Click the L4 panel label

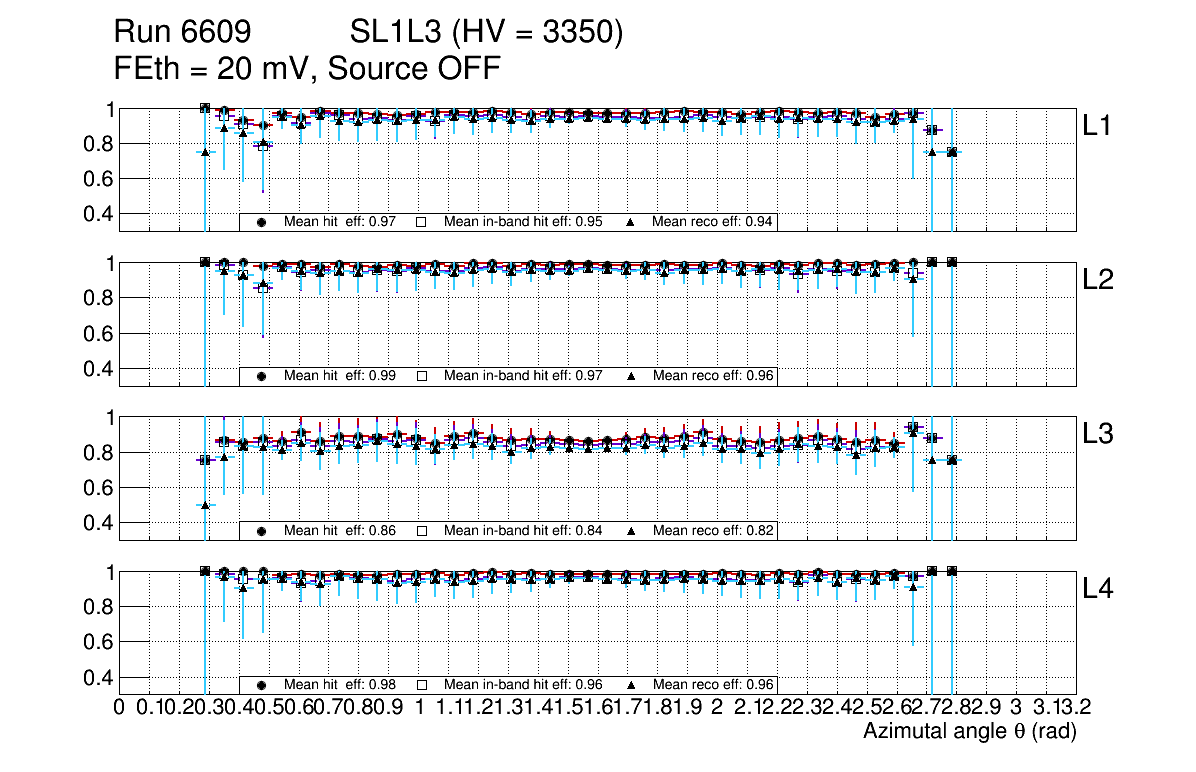tap(1098, 589)
